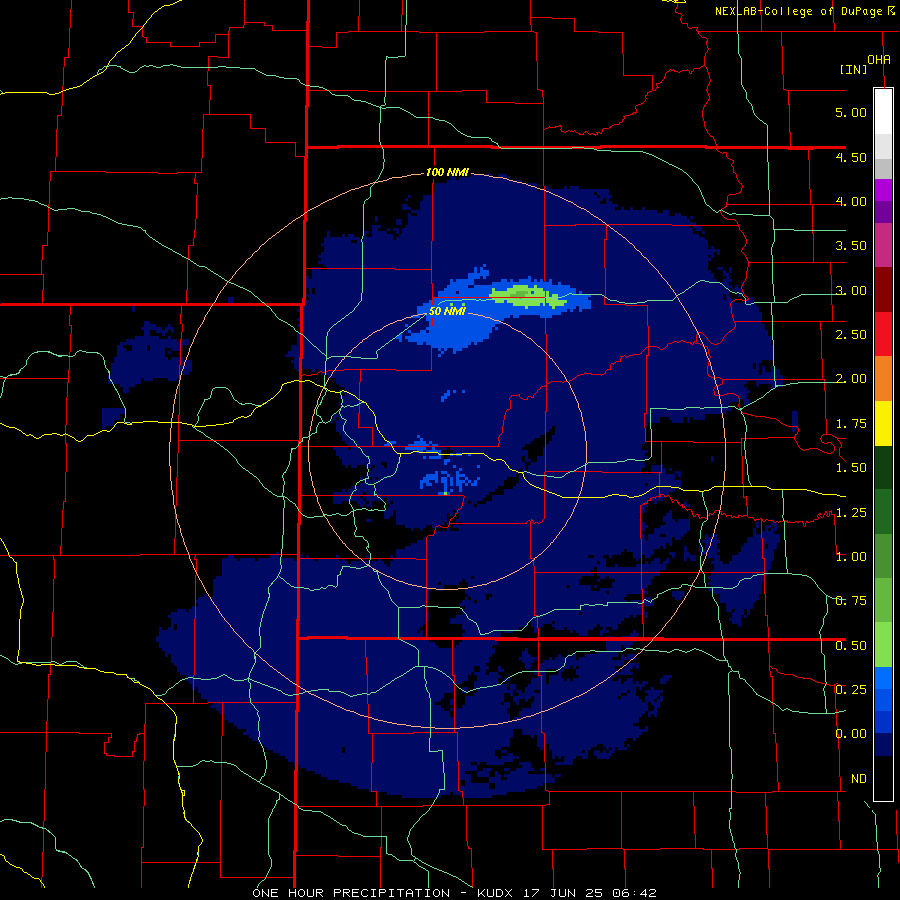Select the 0.25 legend value
Viewport: 900px width, 900px height.
[x=851, y=689]
